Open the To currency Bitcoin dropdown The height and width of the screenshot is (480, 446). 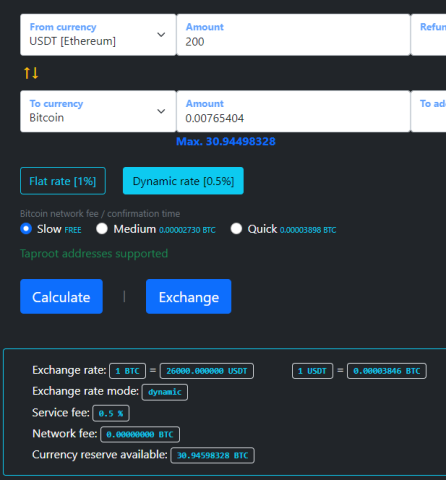(98, 111)
